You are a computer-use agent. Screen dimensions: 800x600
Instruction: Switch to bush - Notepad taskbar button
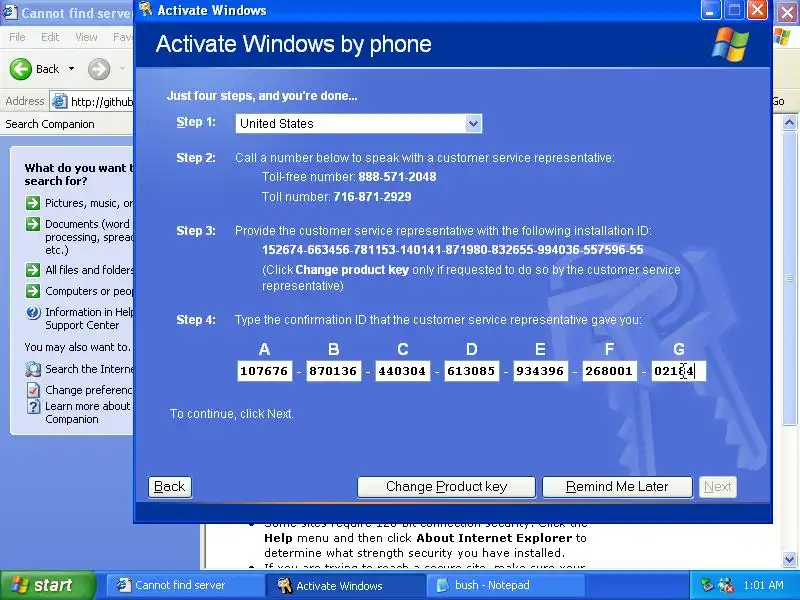pos(505,585)
